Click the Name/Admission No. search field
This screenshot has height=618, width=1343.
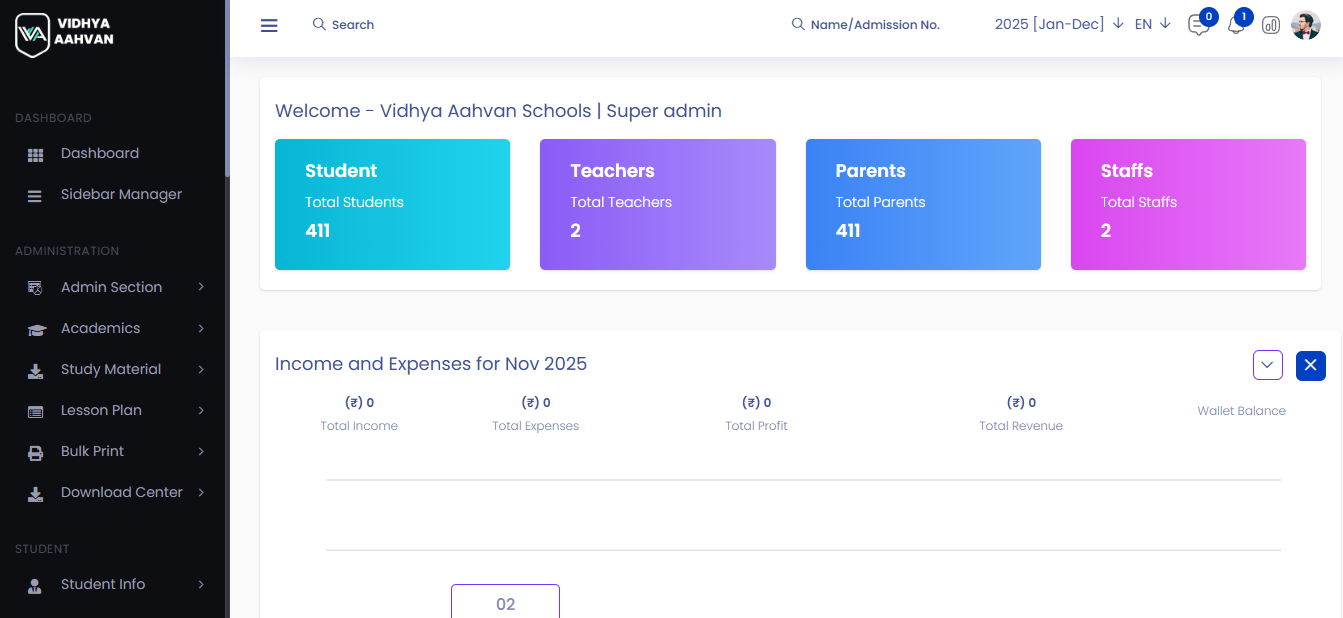click(874, 25)
